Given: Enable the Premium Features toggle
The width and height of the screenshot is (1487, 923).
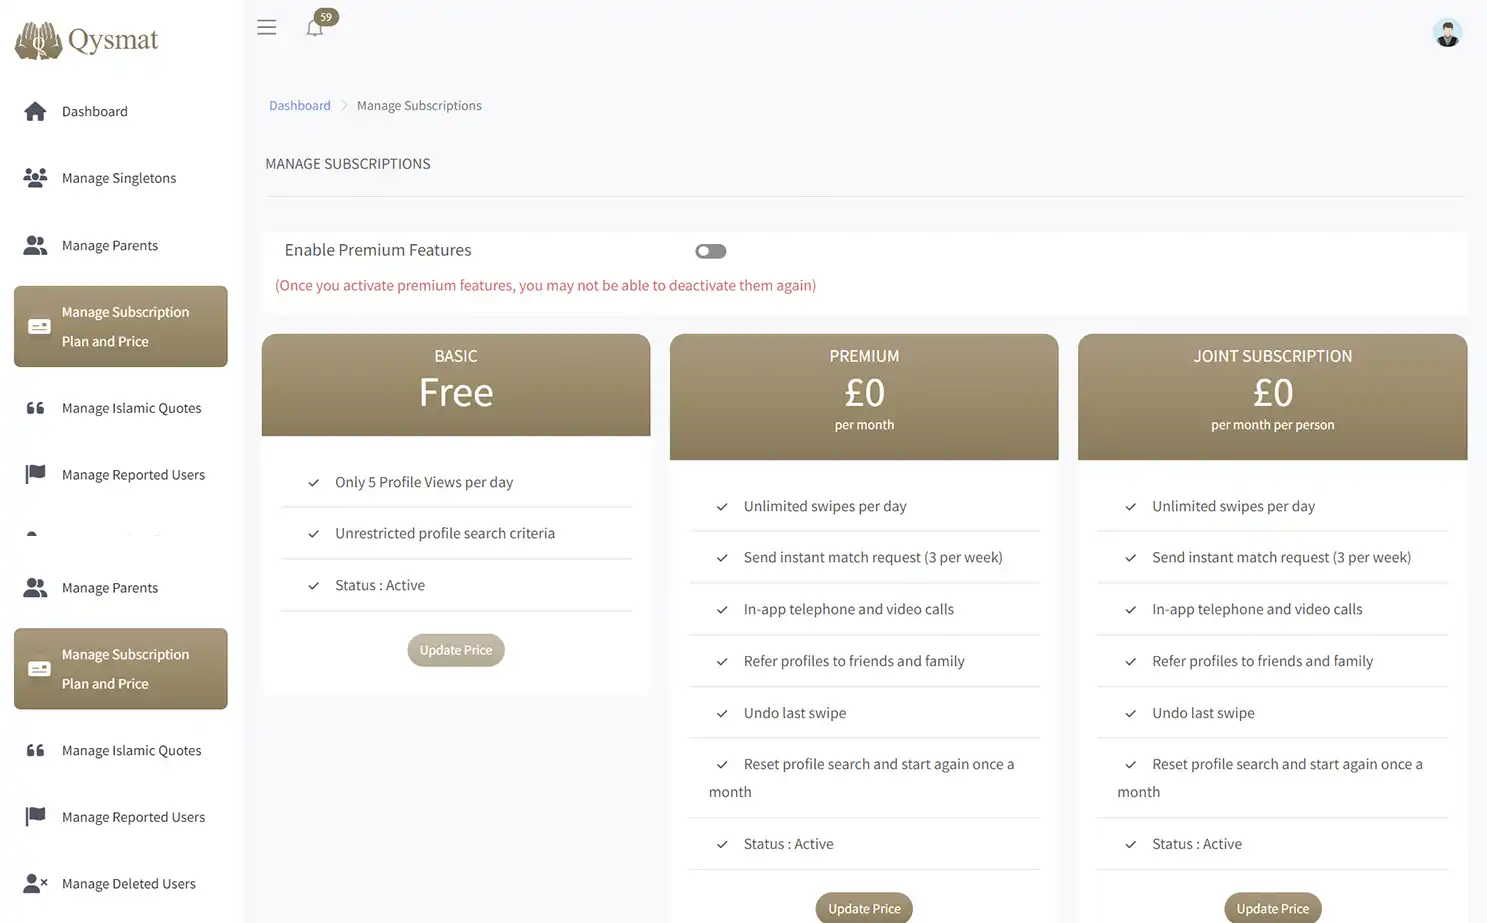Looking at the screenshot, I should (710, 250).
